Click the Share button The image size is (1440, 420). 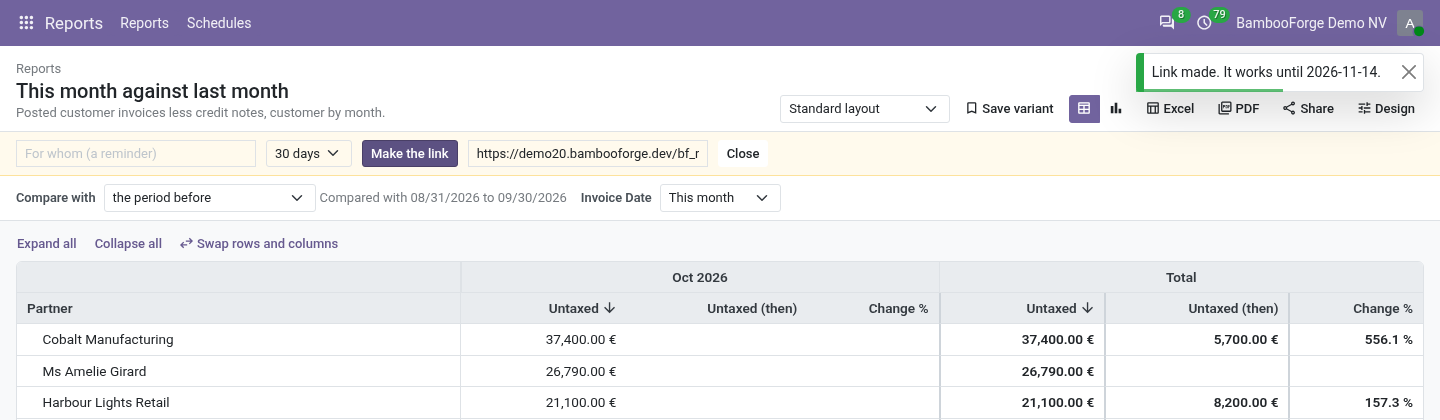(1308, 109)
